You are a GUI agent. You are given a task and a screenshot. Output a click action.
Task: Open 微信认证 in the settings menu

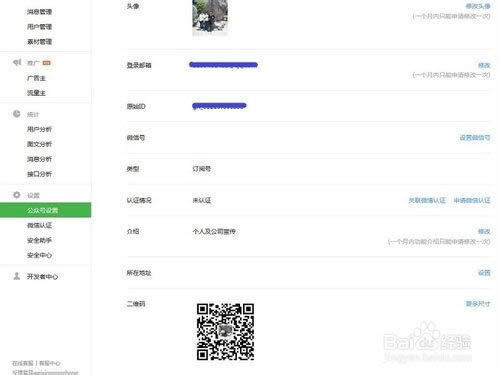(x=39, y=225)
